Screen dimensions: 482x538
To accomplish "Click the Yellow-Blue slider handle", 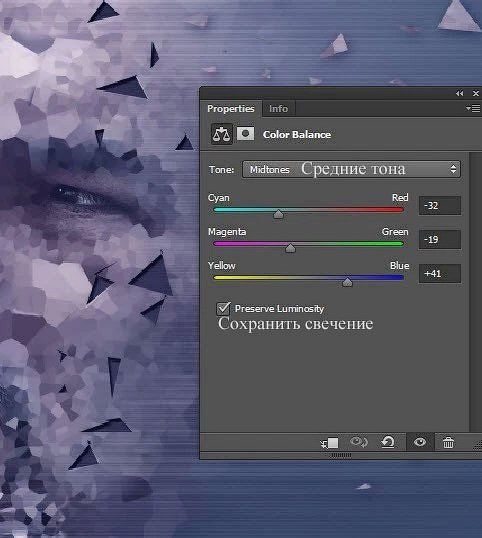I will pyautogui.click(x=347, y=282).
